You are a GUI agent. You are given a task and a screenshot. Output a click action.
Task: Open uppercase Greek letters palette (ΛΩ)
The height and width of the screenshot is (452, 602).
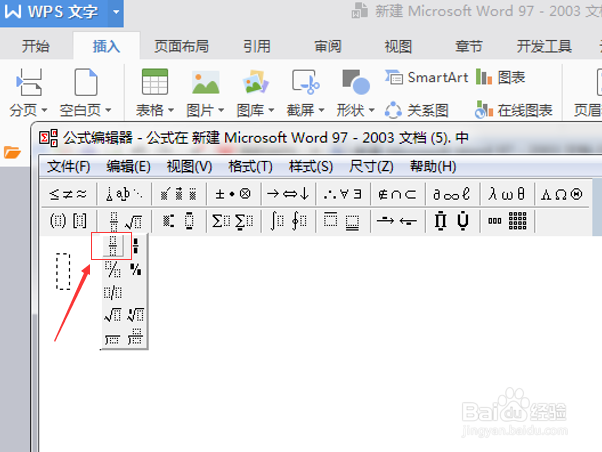click(x=562, y=194)
